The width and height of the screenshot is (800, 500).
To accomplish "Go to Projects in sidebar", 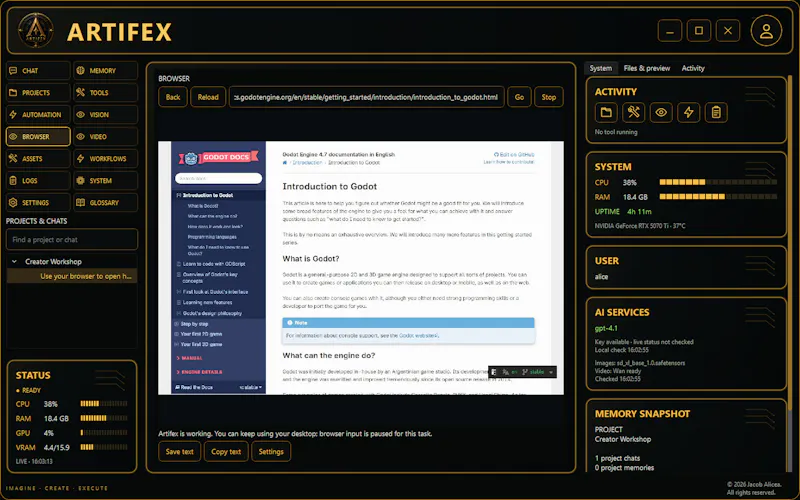I will (x=38, y=93).
